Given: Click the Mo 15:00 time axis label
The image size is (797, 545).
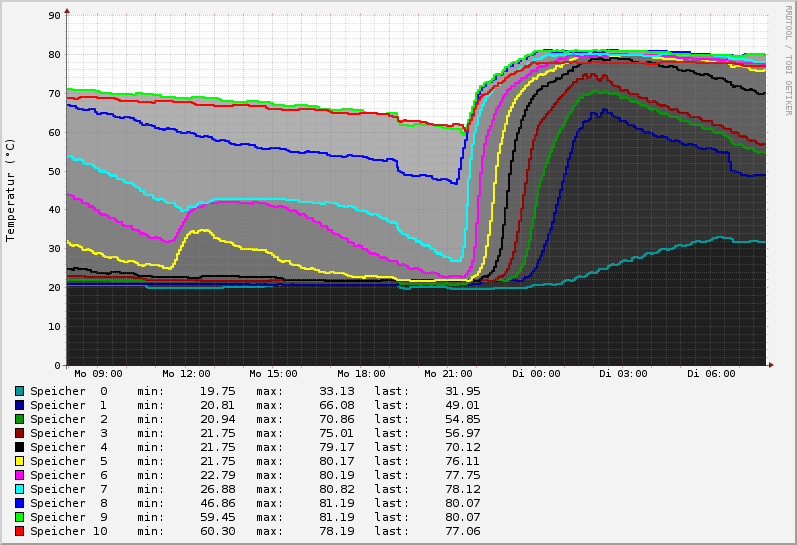Looking at the screenshot, I should coord(273,374).
